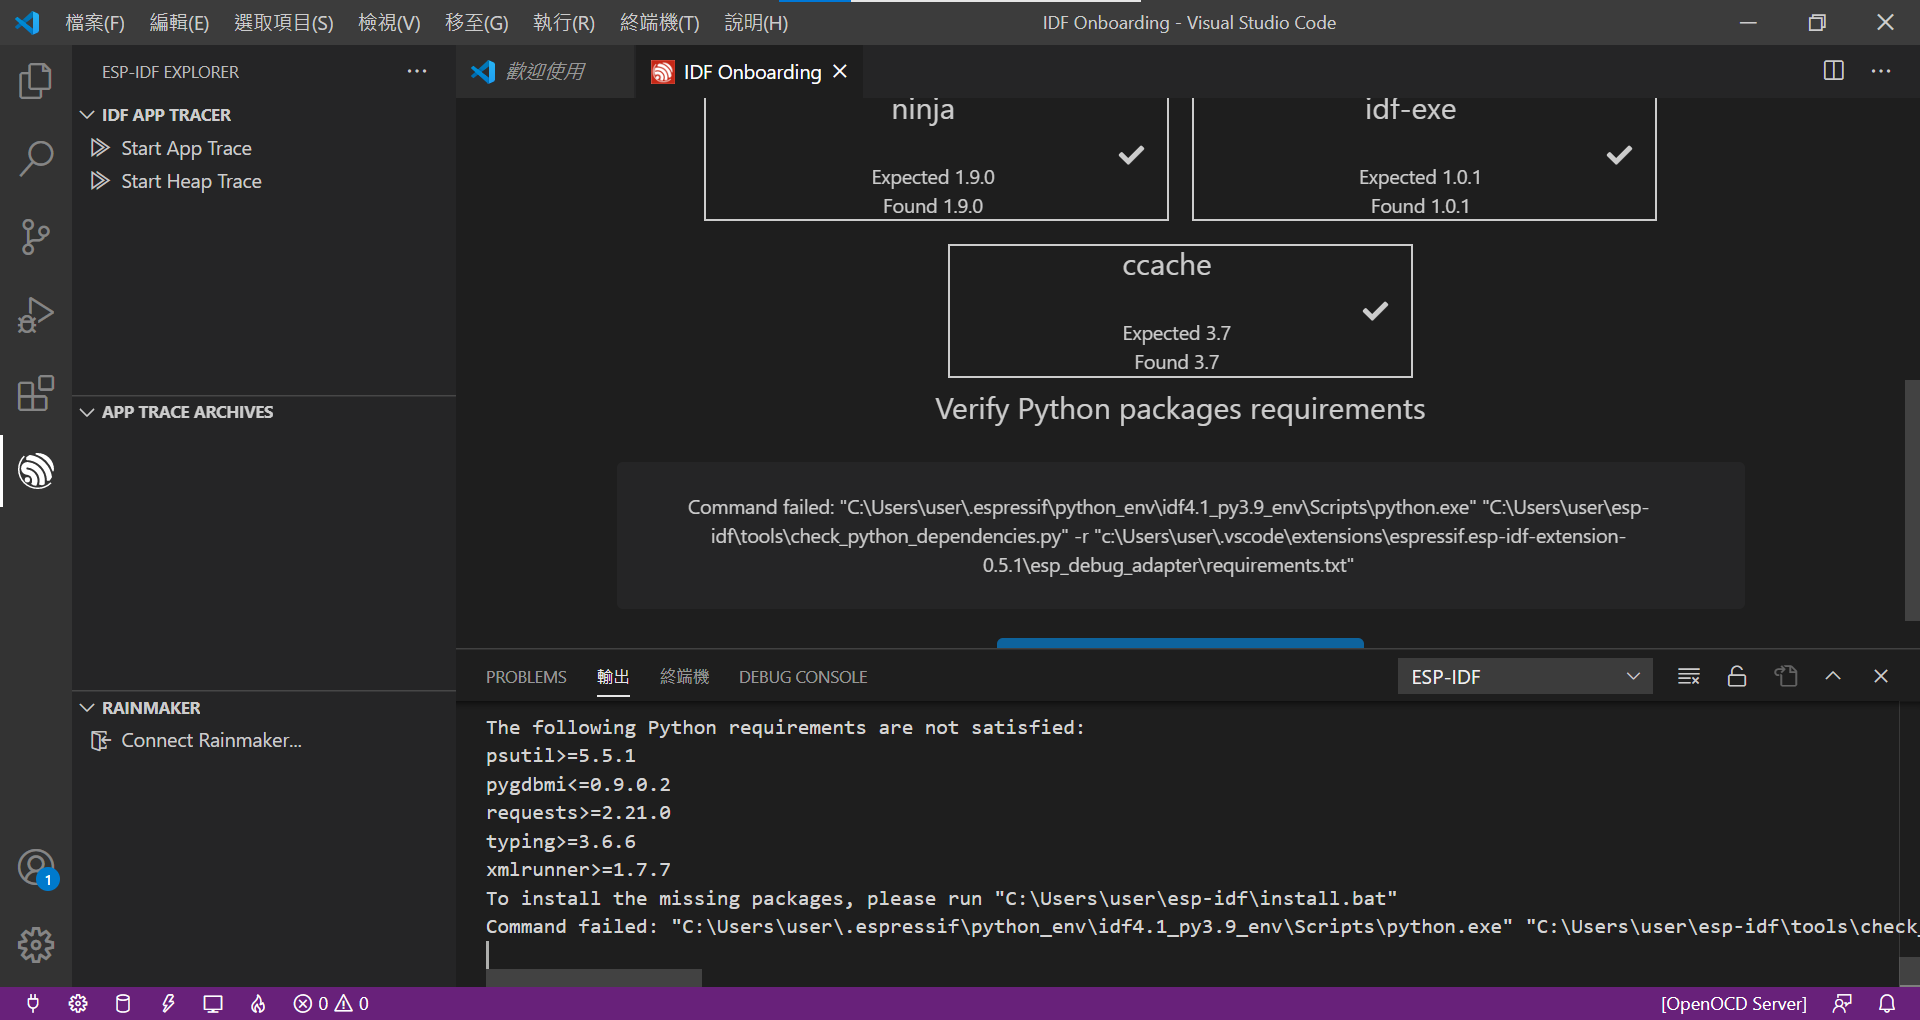Open the Search view in activity bar
Screen dimensions: 1920x1020
[x=36, y=158]
